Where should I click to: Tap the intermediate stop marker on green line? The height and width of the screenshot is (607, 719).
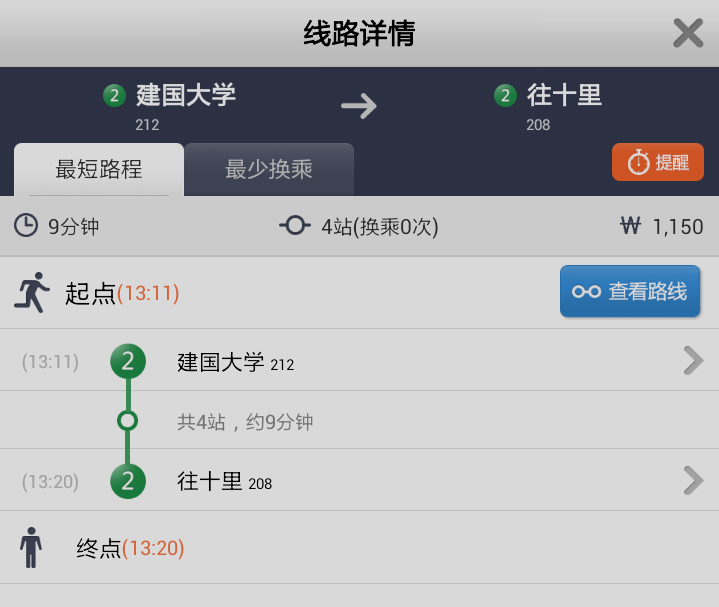click(x=127, y=421)
